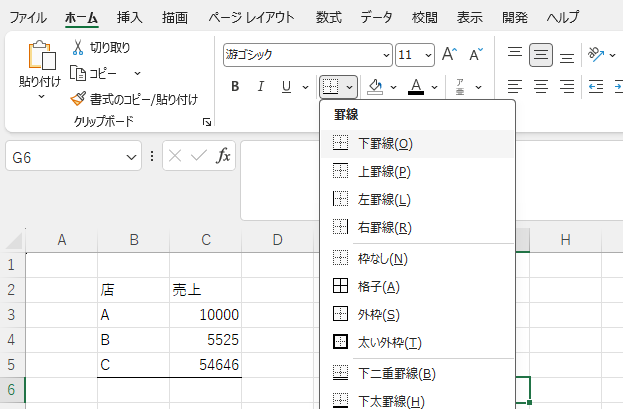Choose 上罫線(P) from the borders menu

tap(418, 172)
